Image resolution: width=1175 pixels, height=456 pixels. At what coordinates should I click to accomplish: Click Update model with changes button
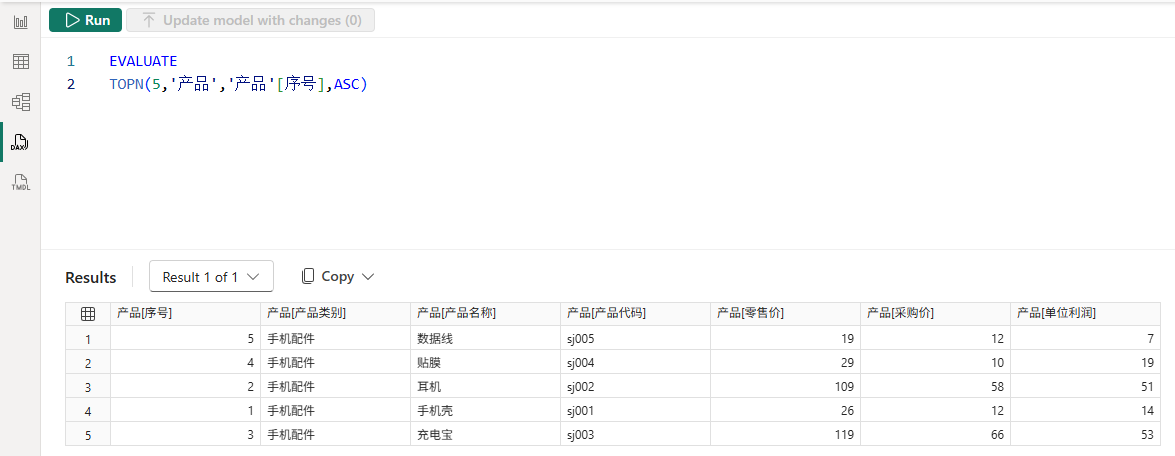[x=250, y=20]
